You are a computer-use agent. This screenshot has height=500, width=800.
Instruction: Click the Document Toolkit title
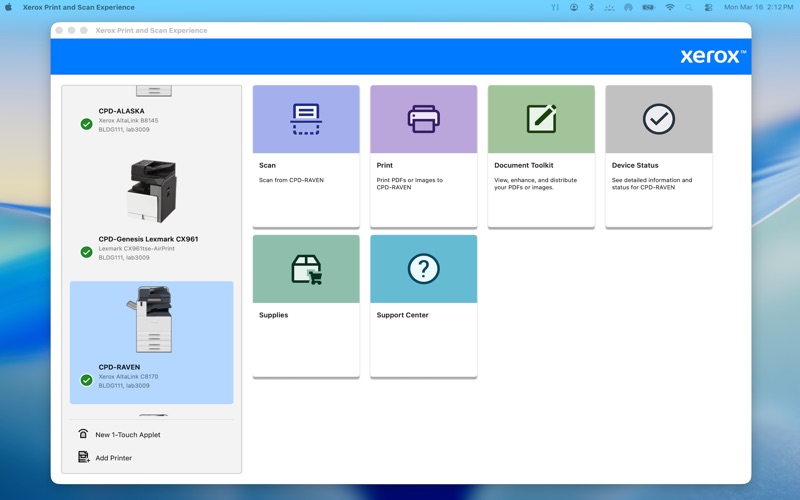pyautogui.click(x=523, y=165)
